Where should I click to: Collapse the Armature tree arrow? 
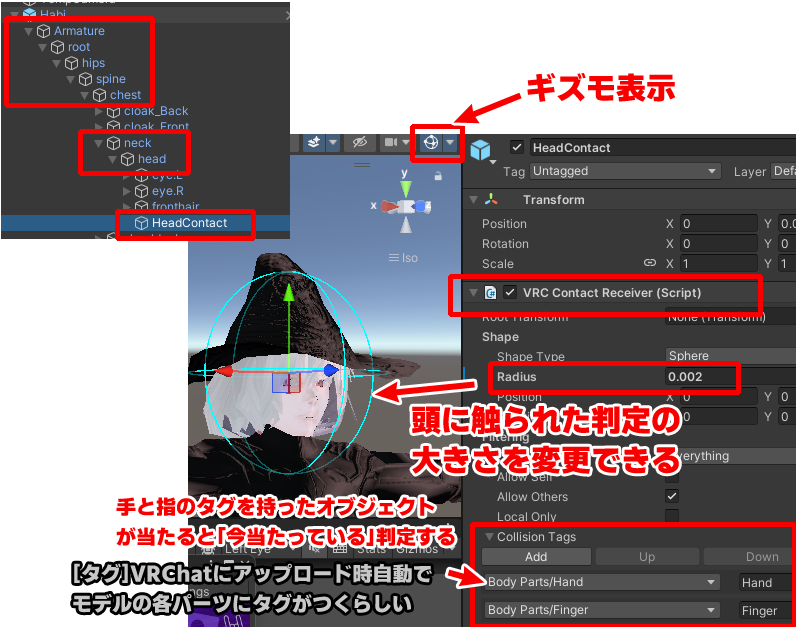click(x=28, y=31)
